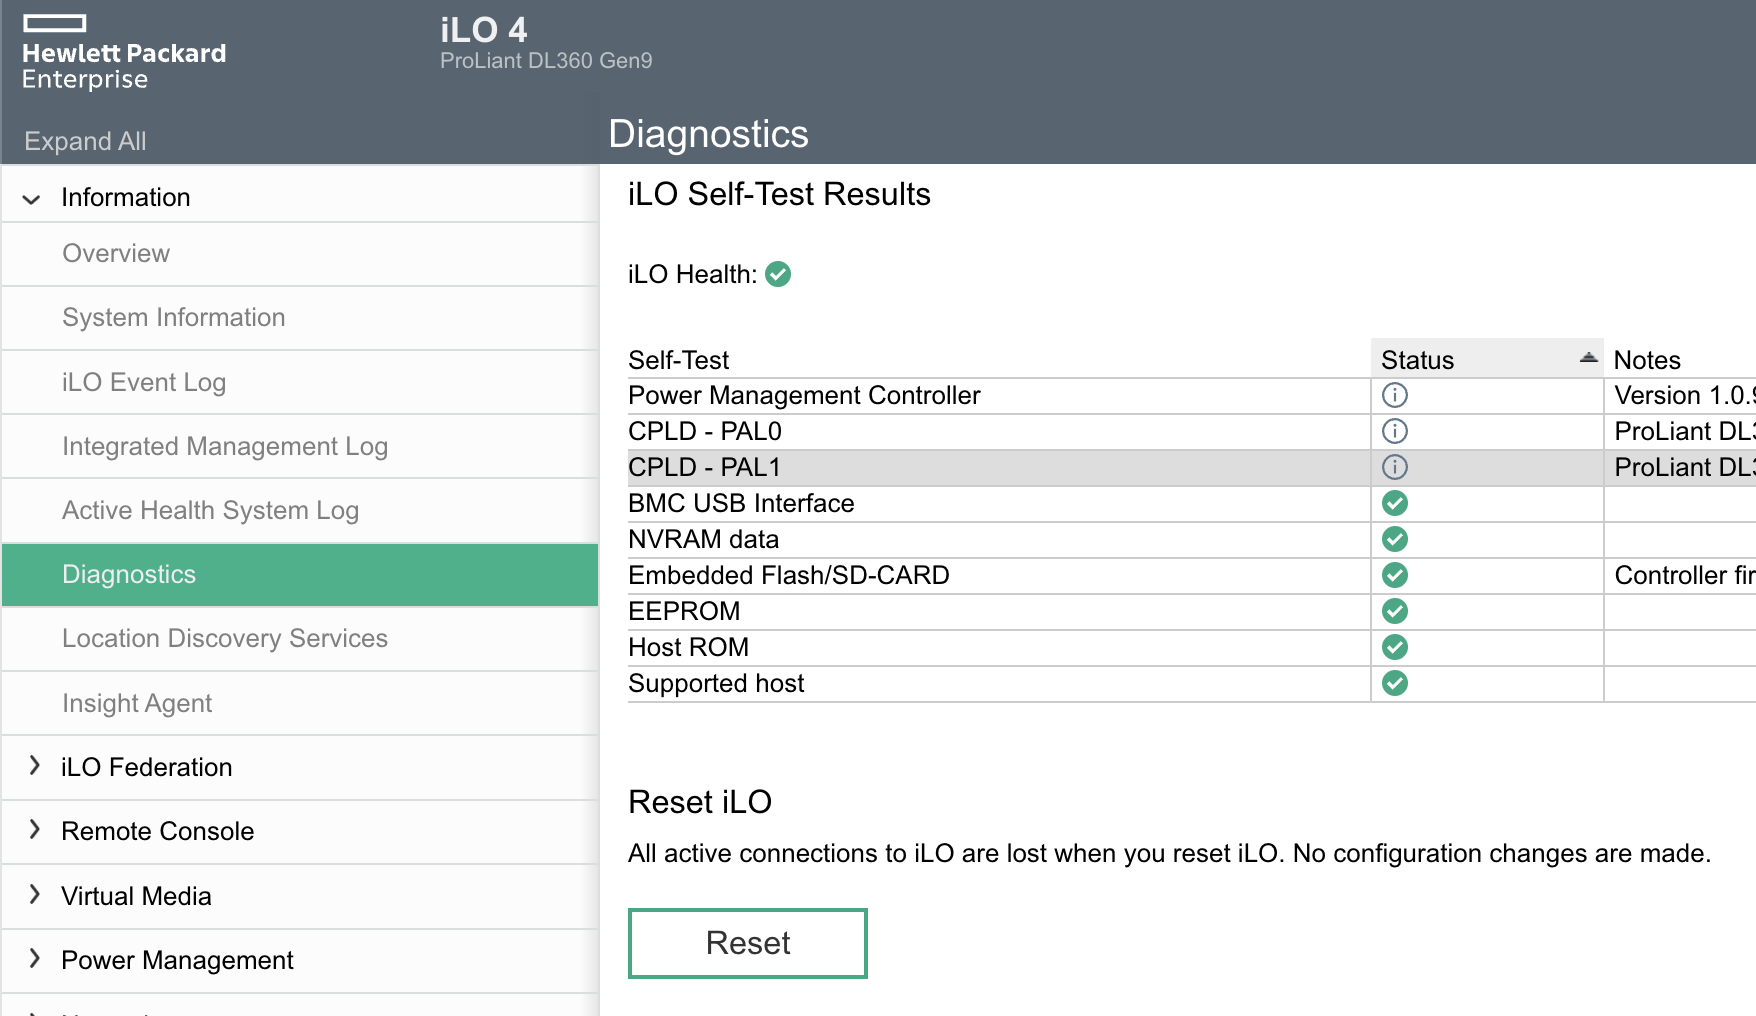Expand the Remote Console section chevron
Image resolution: width=1756 pixels, height=1016 pixels.
[x=35, y=830]
